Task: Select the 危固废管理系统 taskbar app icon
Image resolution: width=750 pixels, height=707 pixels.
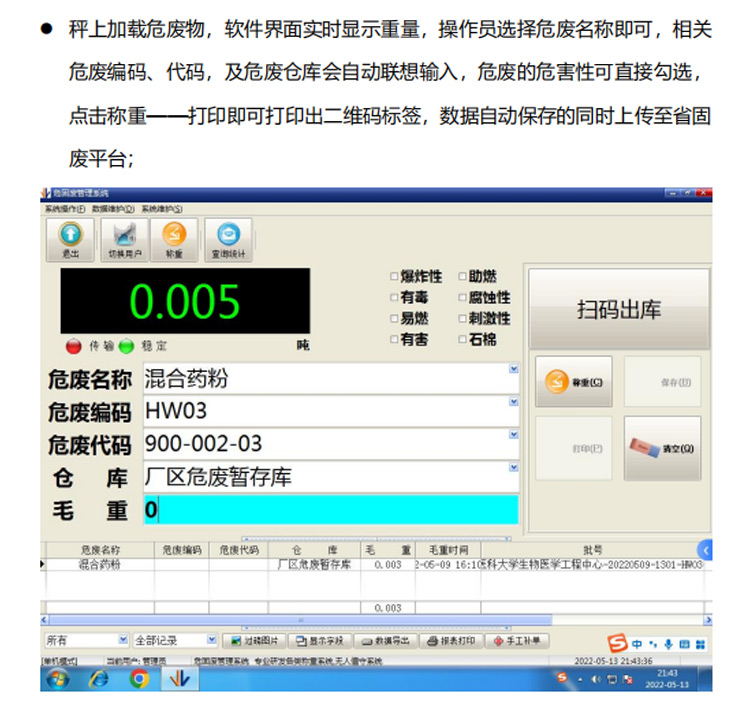Action: (180, 679)
